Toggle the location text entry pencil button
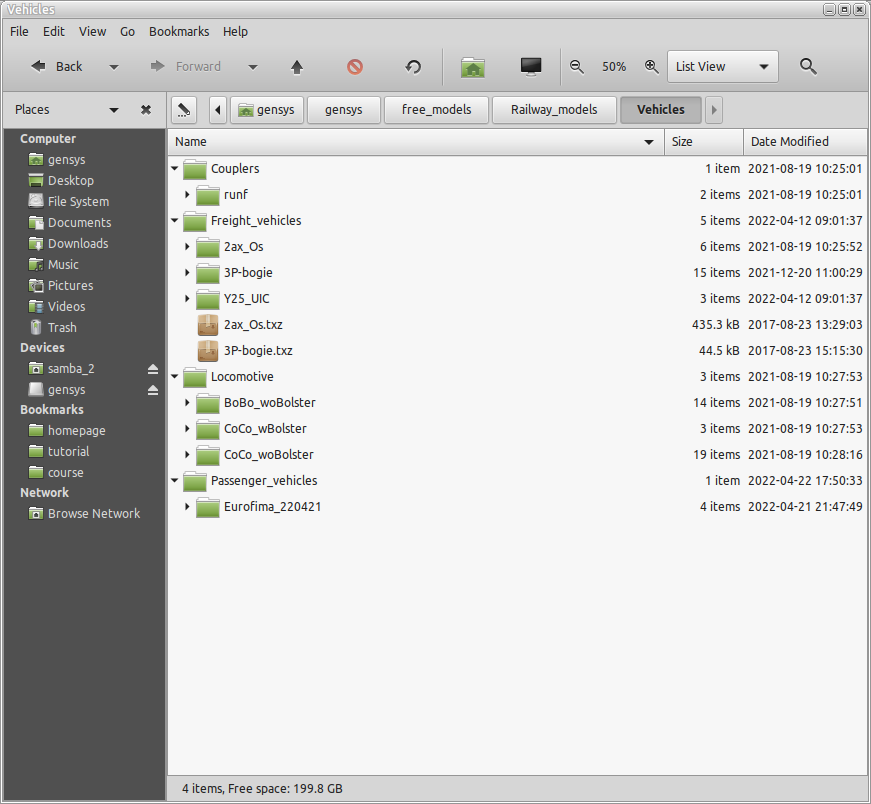Viewport: 871px width, 804px height. point(184,110)
